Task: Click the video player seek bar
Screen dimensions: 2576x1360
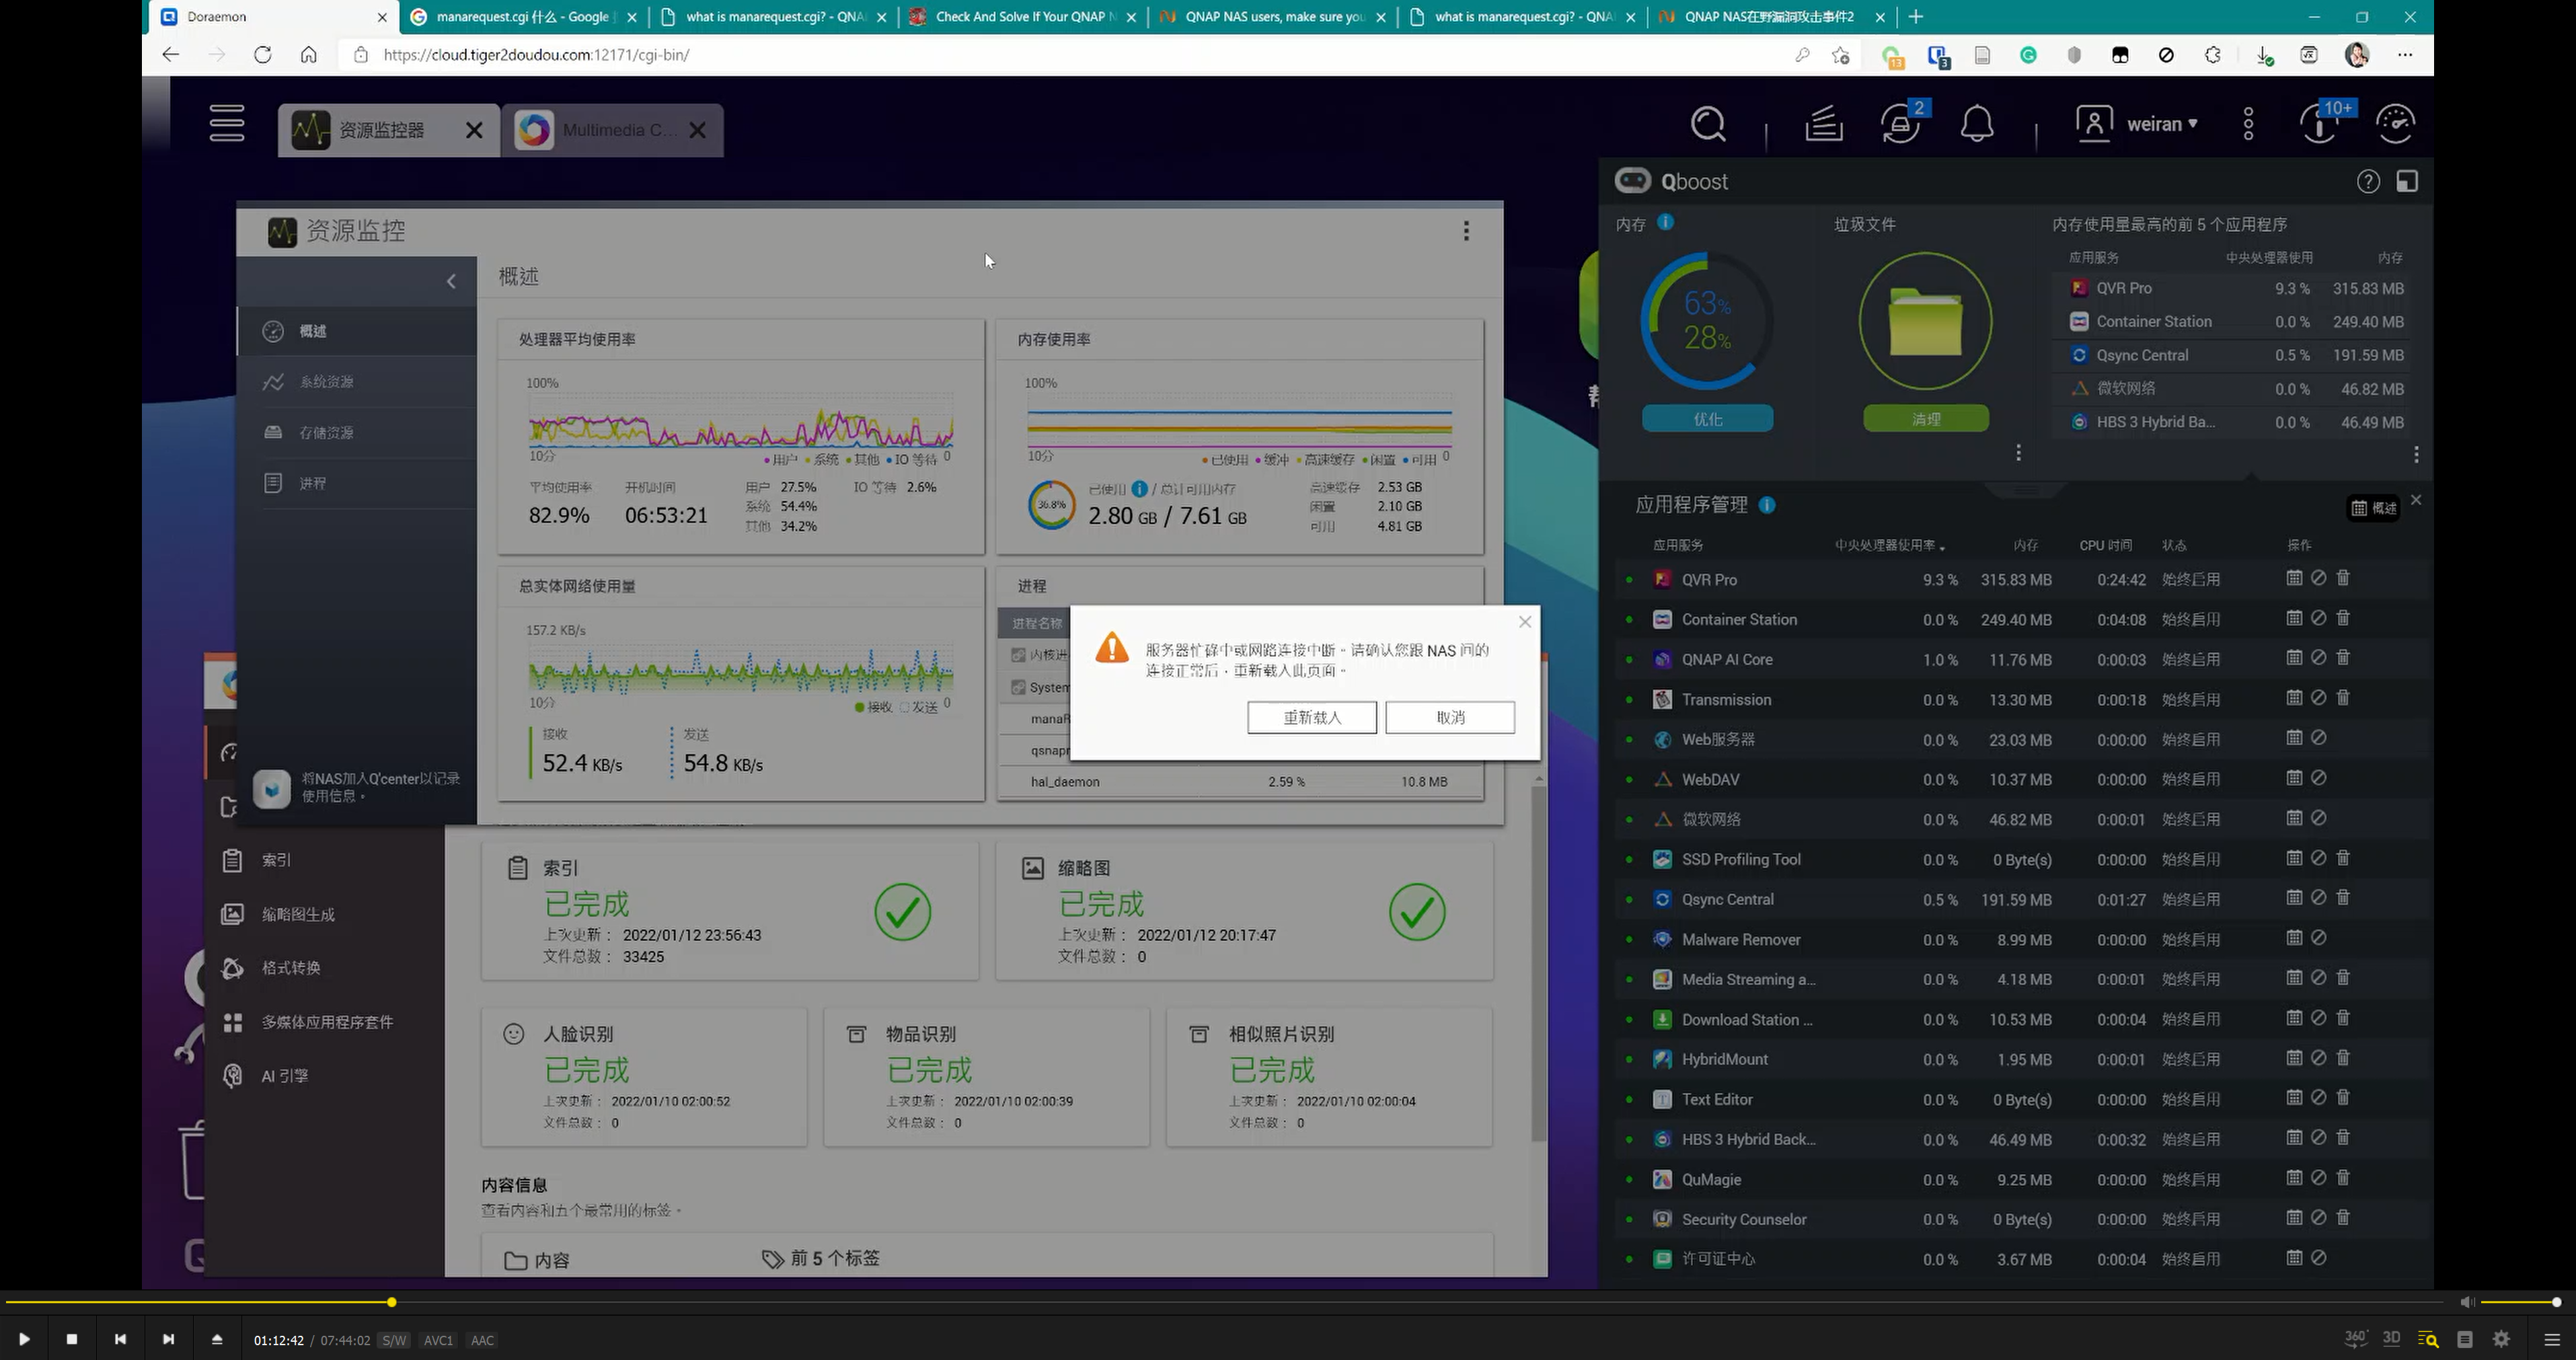Action: point(1200,1302)
